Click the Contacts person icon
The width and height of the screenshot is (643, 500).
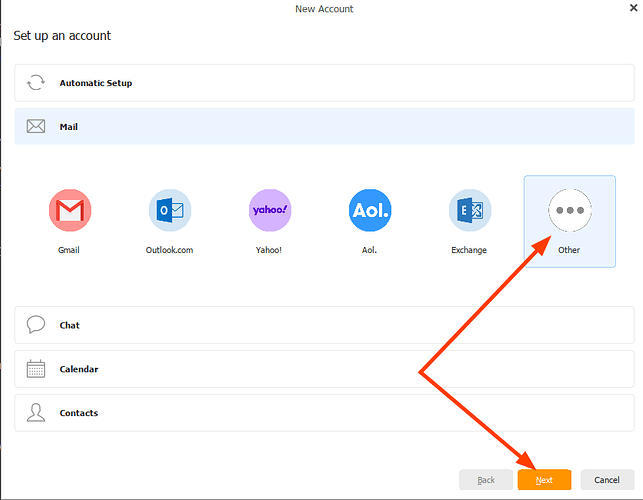tap(36, 413)
